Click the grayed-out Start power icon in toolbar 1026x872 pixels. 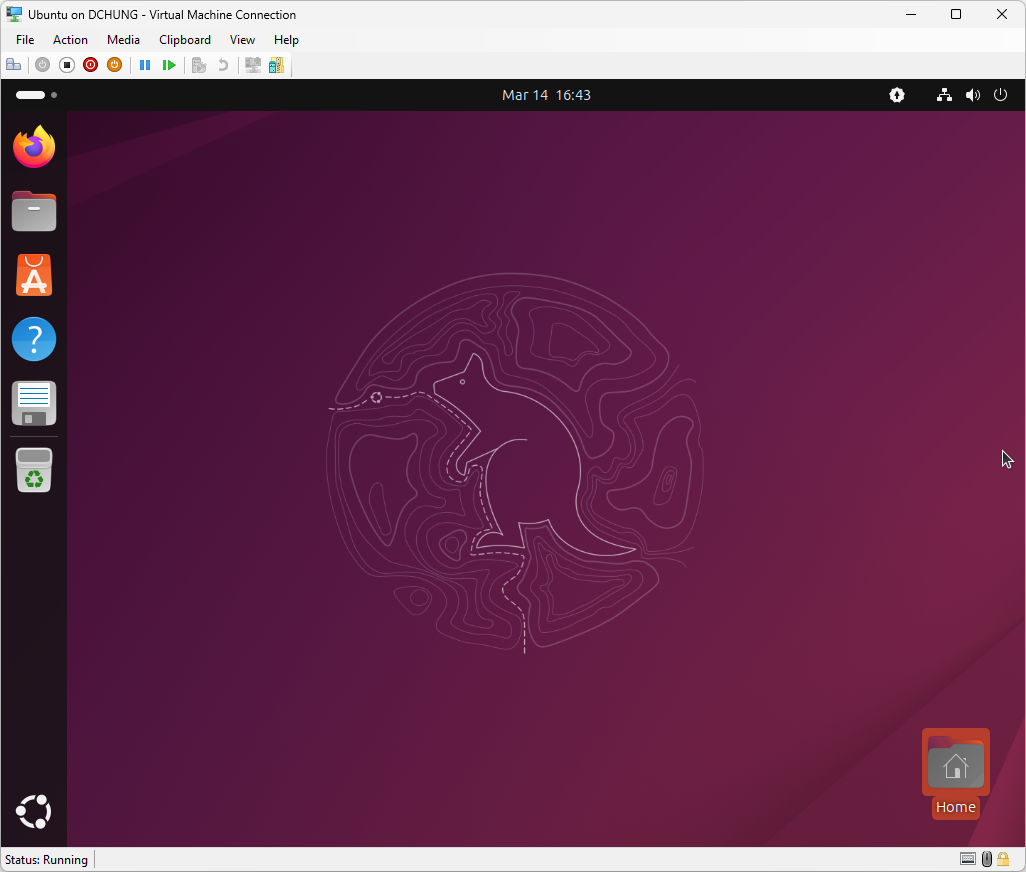click(43, 65)
